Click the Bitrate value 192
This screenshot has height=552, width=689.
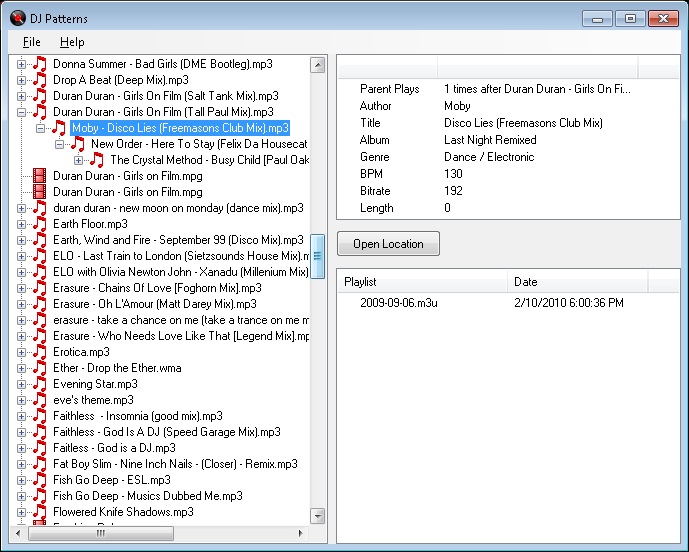click(x=453, y=191)
